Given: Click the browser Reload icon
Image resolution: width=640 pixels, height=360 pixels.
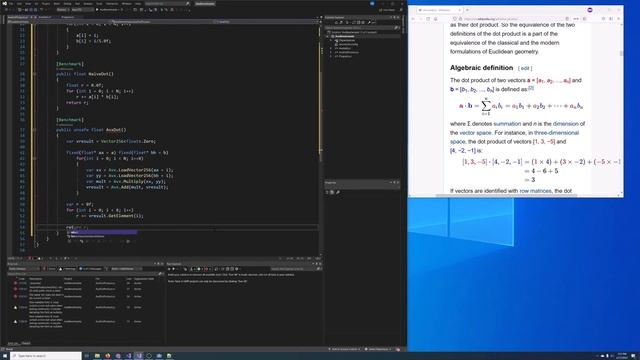Looking at the screenshot, I should (x=428, y=19).
